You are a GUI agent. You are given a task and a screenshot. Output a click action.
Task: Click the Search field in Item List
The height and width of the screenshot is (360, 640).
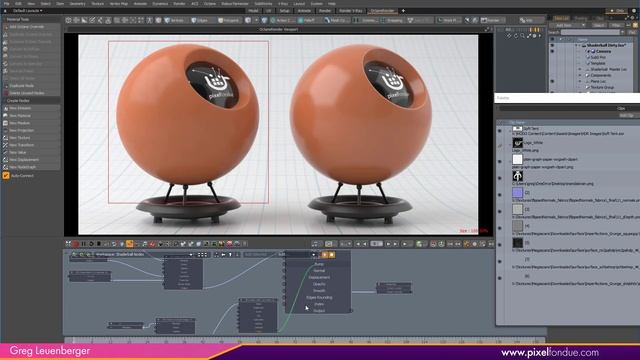point(590,32)
